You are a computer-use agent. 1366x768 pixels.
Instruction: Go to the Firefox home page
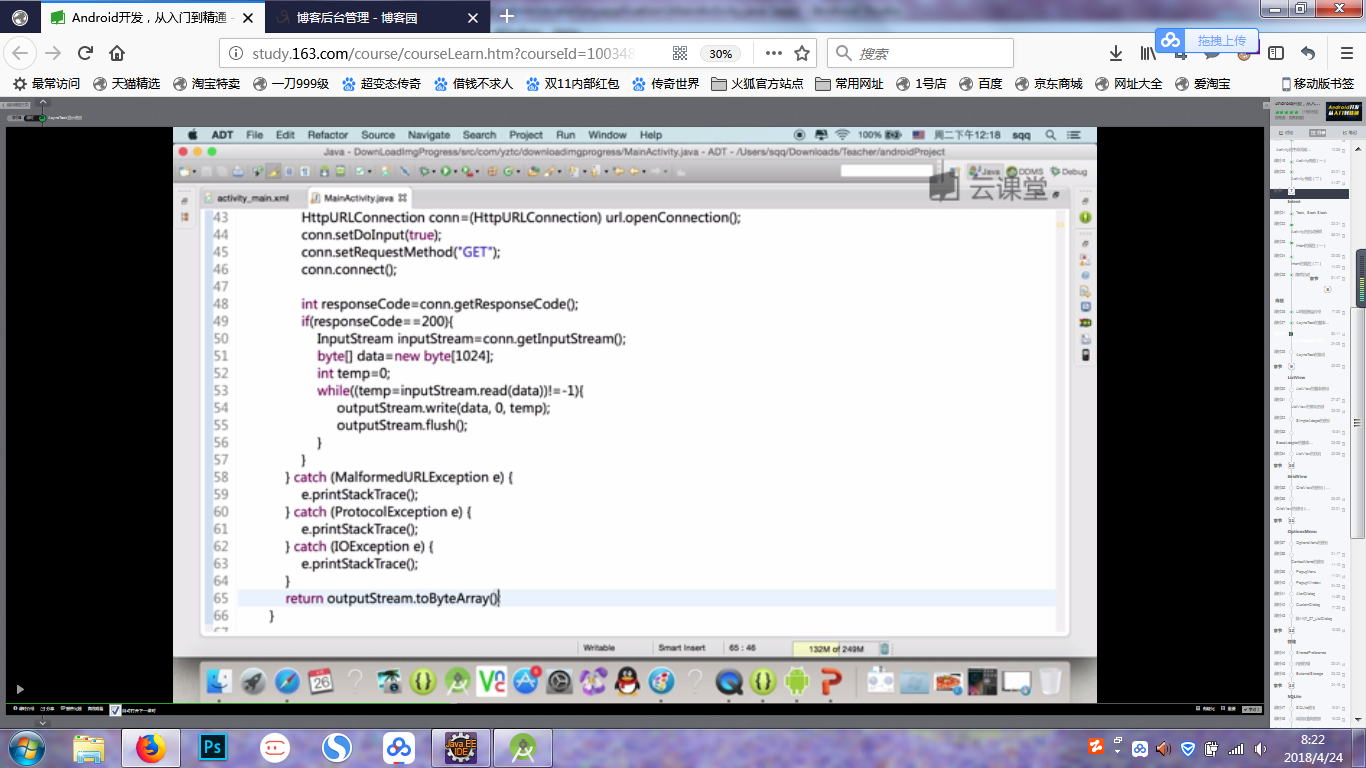coord(117,54)
